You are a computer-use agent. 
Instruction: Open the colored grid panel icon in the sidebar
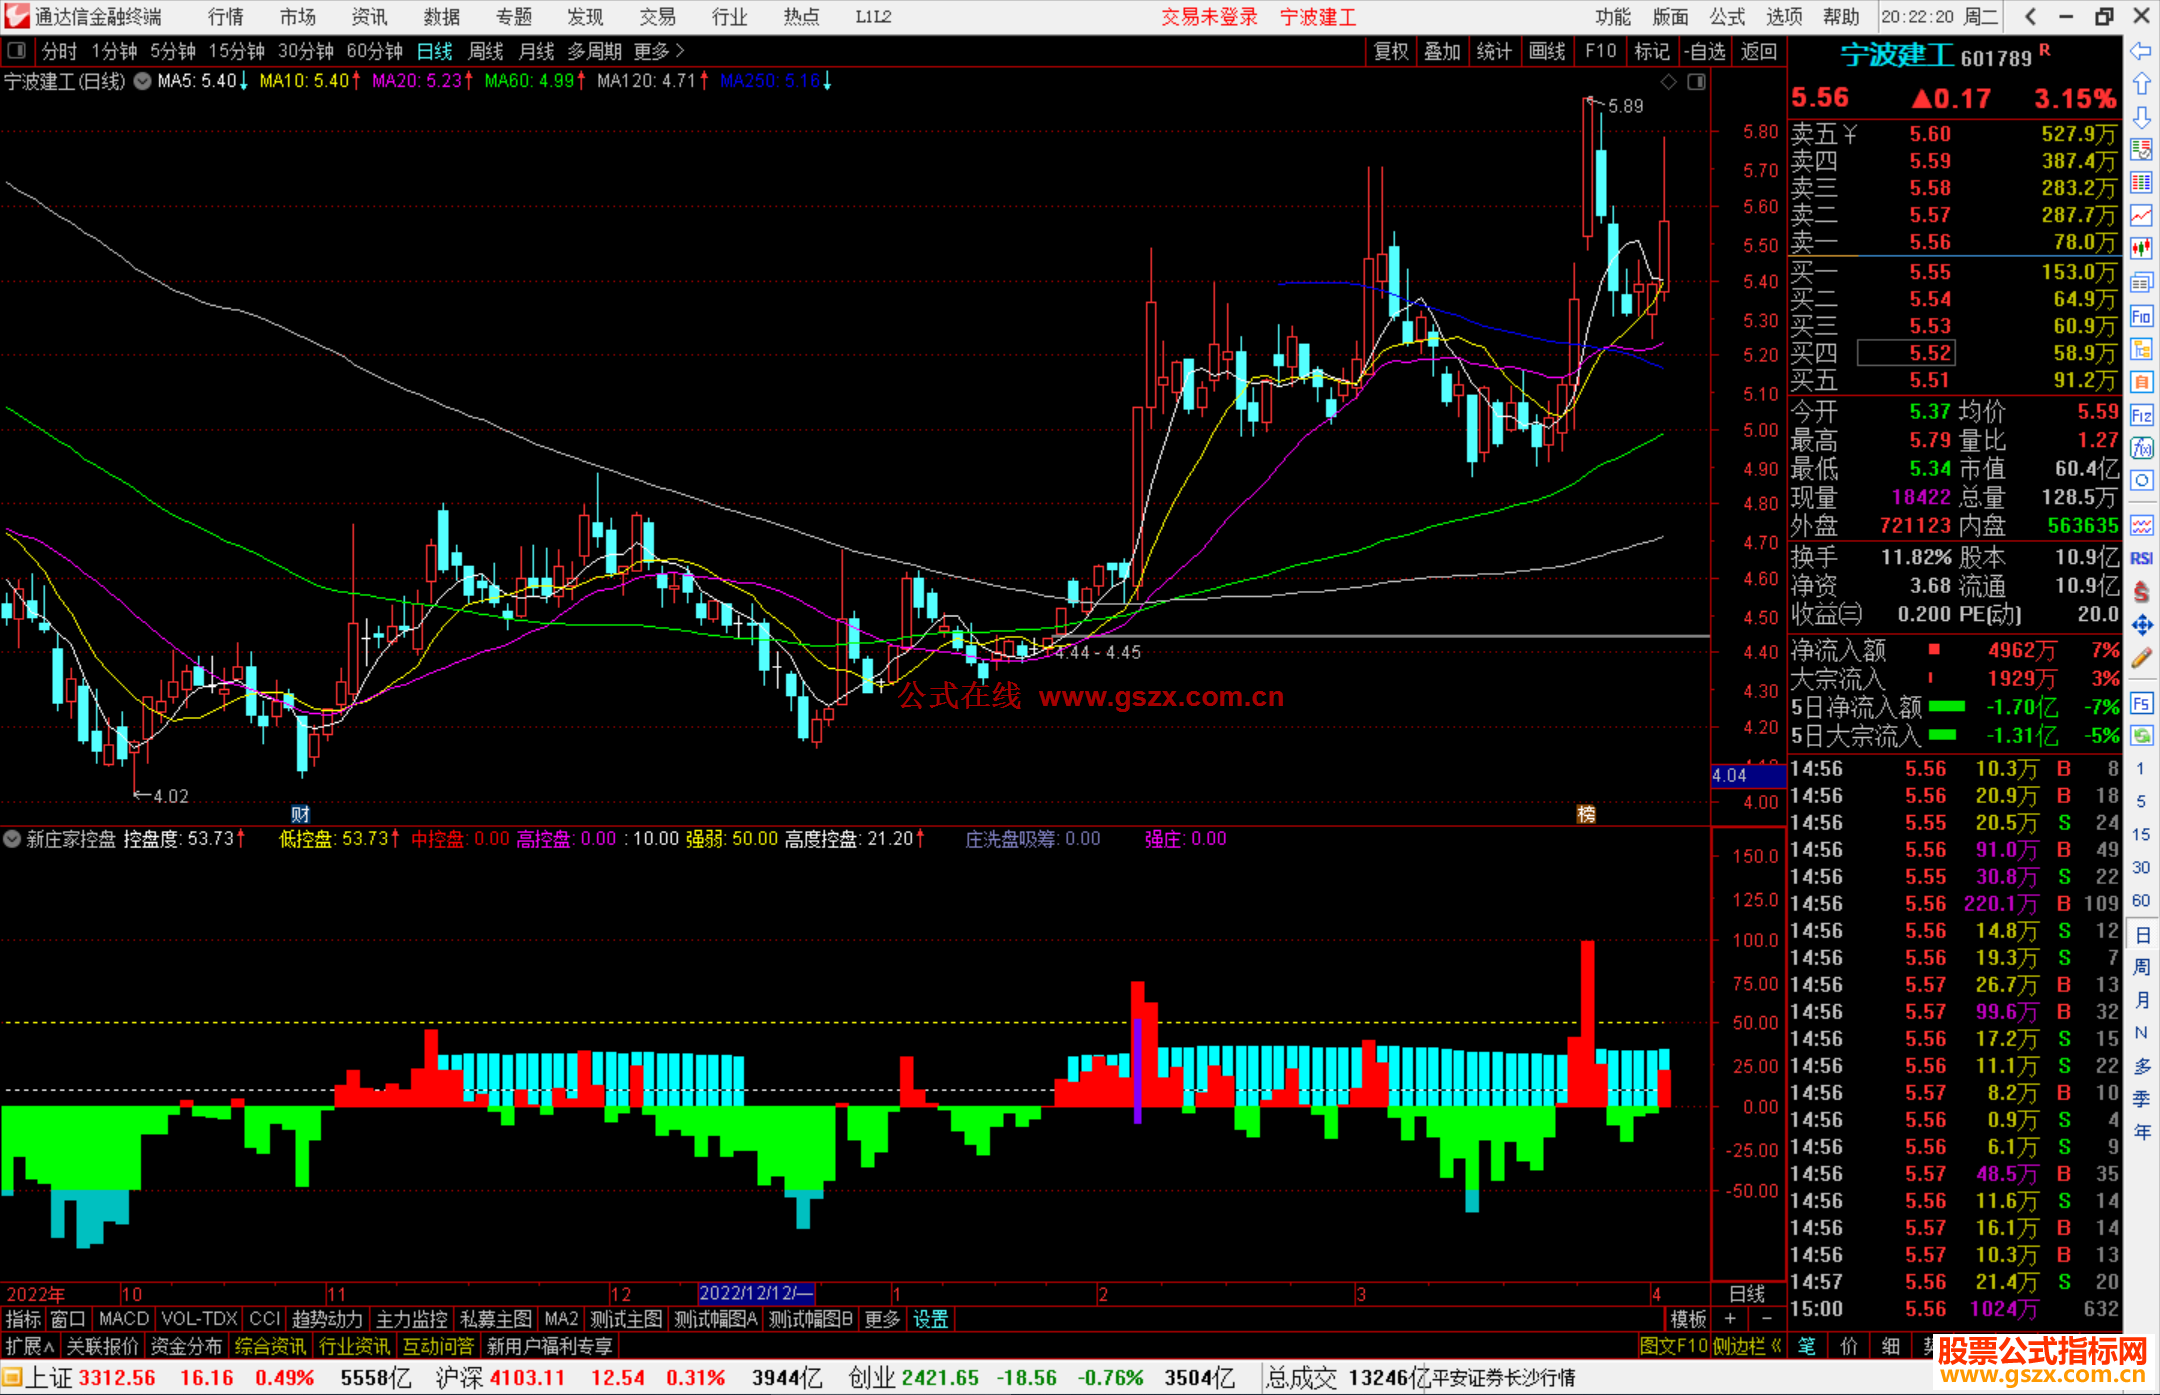[2141, 183]
